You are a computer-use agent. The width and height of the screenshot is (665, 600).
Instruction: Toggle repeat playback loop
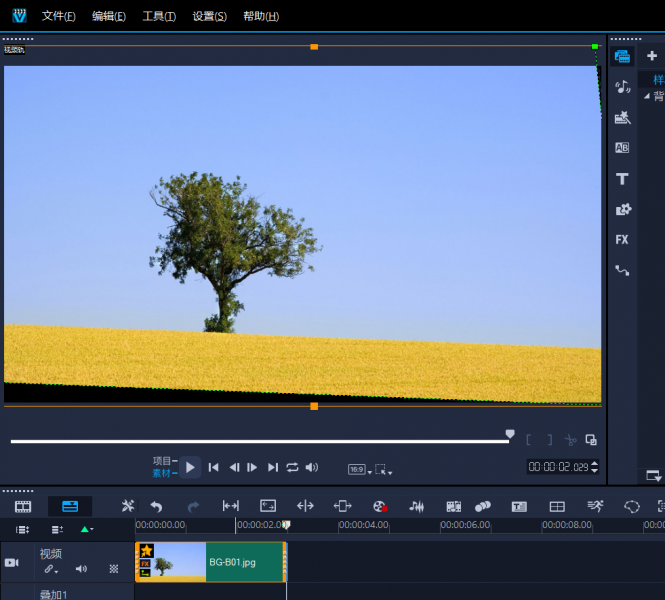pos(292,467)
